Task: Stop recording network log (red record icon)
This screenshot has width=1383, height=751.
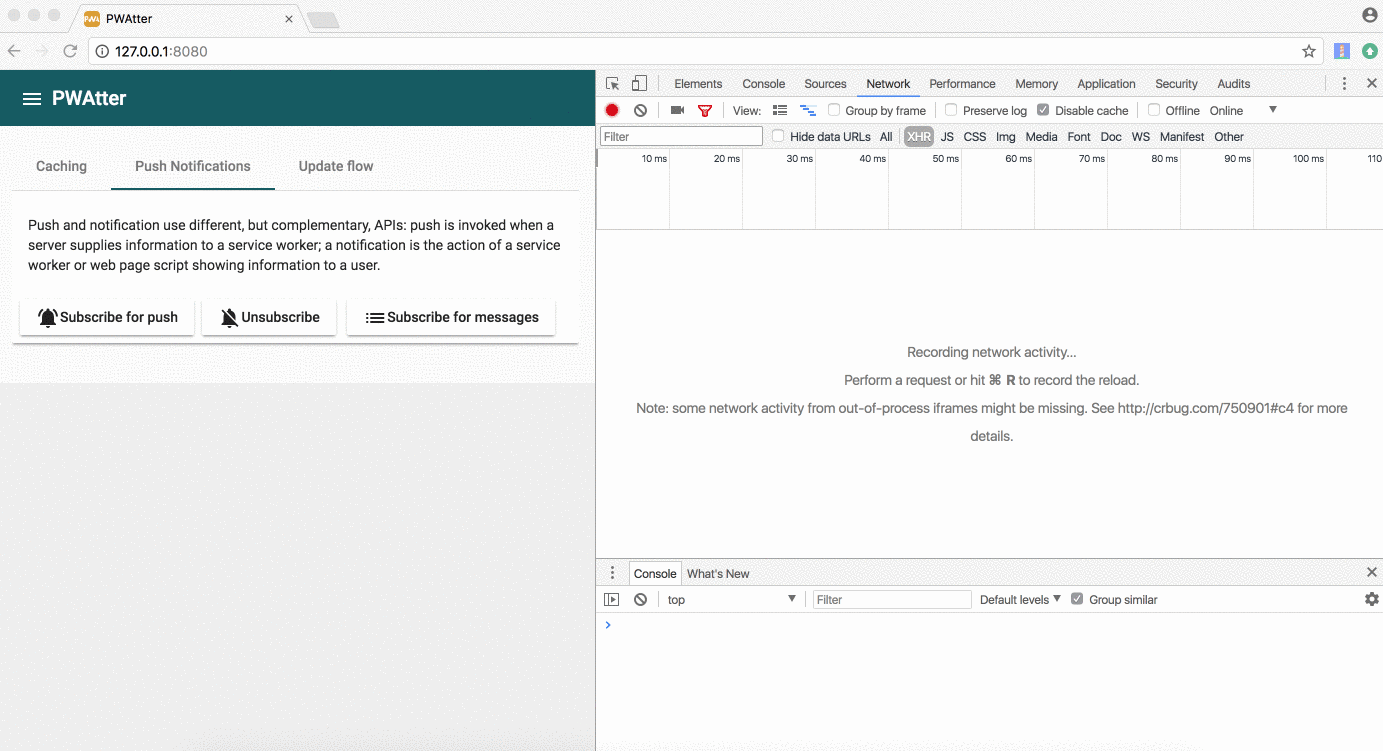Action: pyautogui.click(x=612, y=110)
